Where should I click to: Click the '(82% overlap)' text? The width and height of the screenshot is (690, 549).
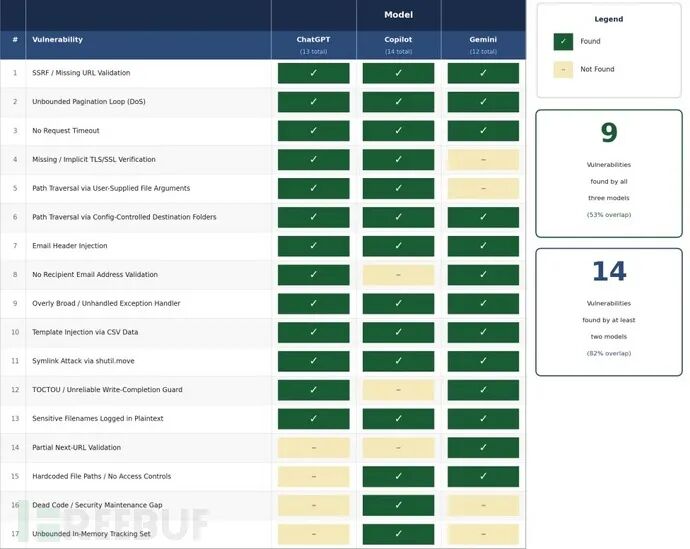609,353
